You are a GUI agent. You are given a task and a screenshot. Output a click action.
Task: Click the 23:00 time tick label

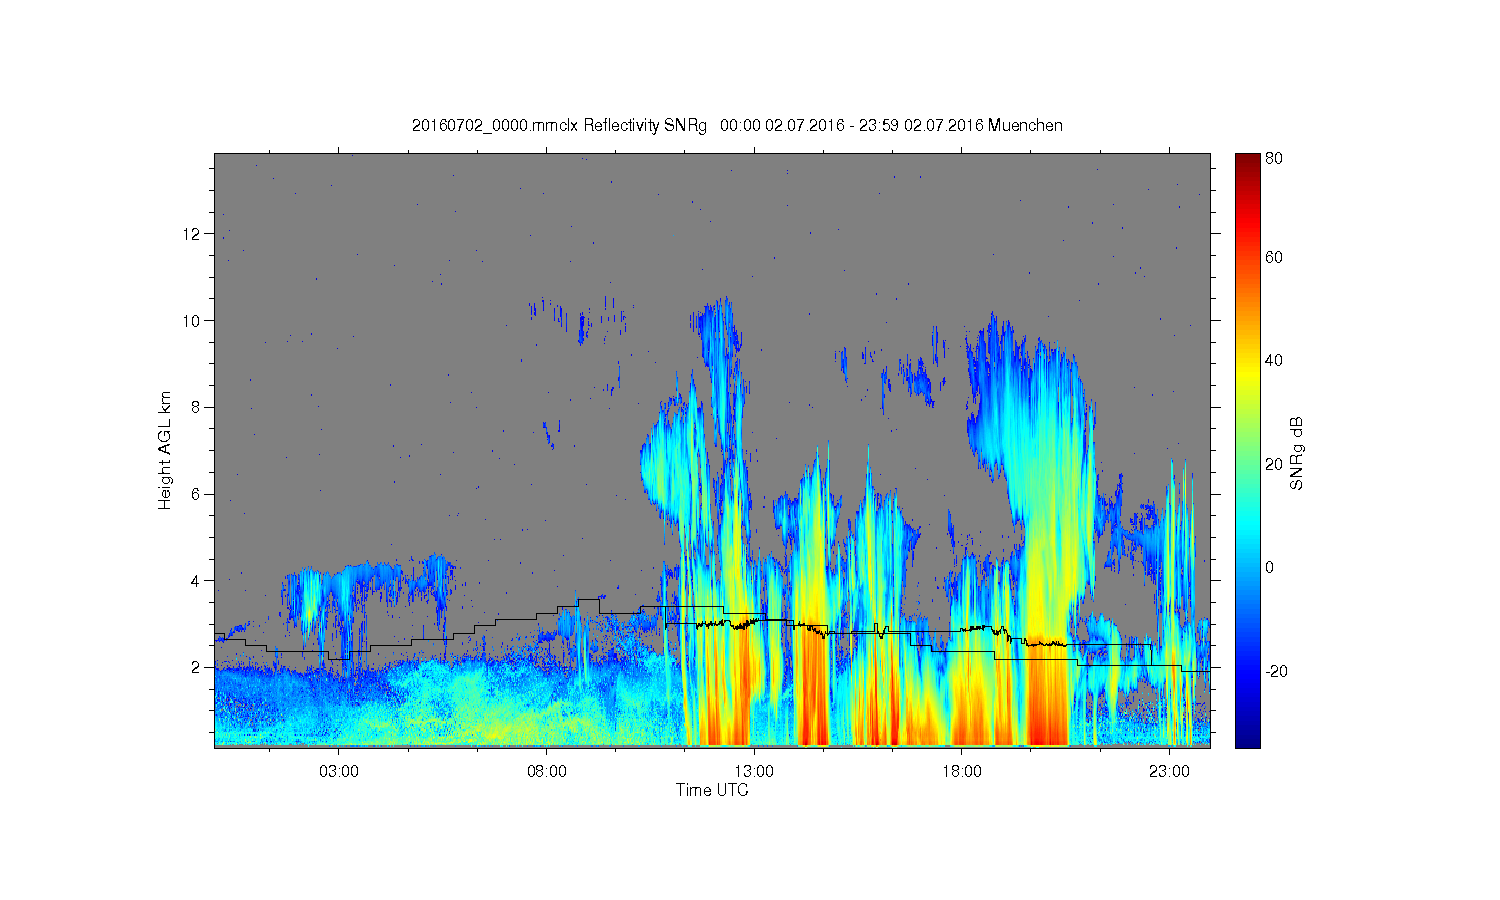(x=1169, y=772)
